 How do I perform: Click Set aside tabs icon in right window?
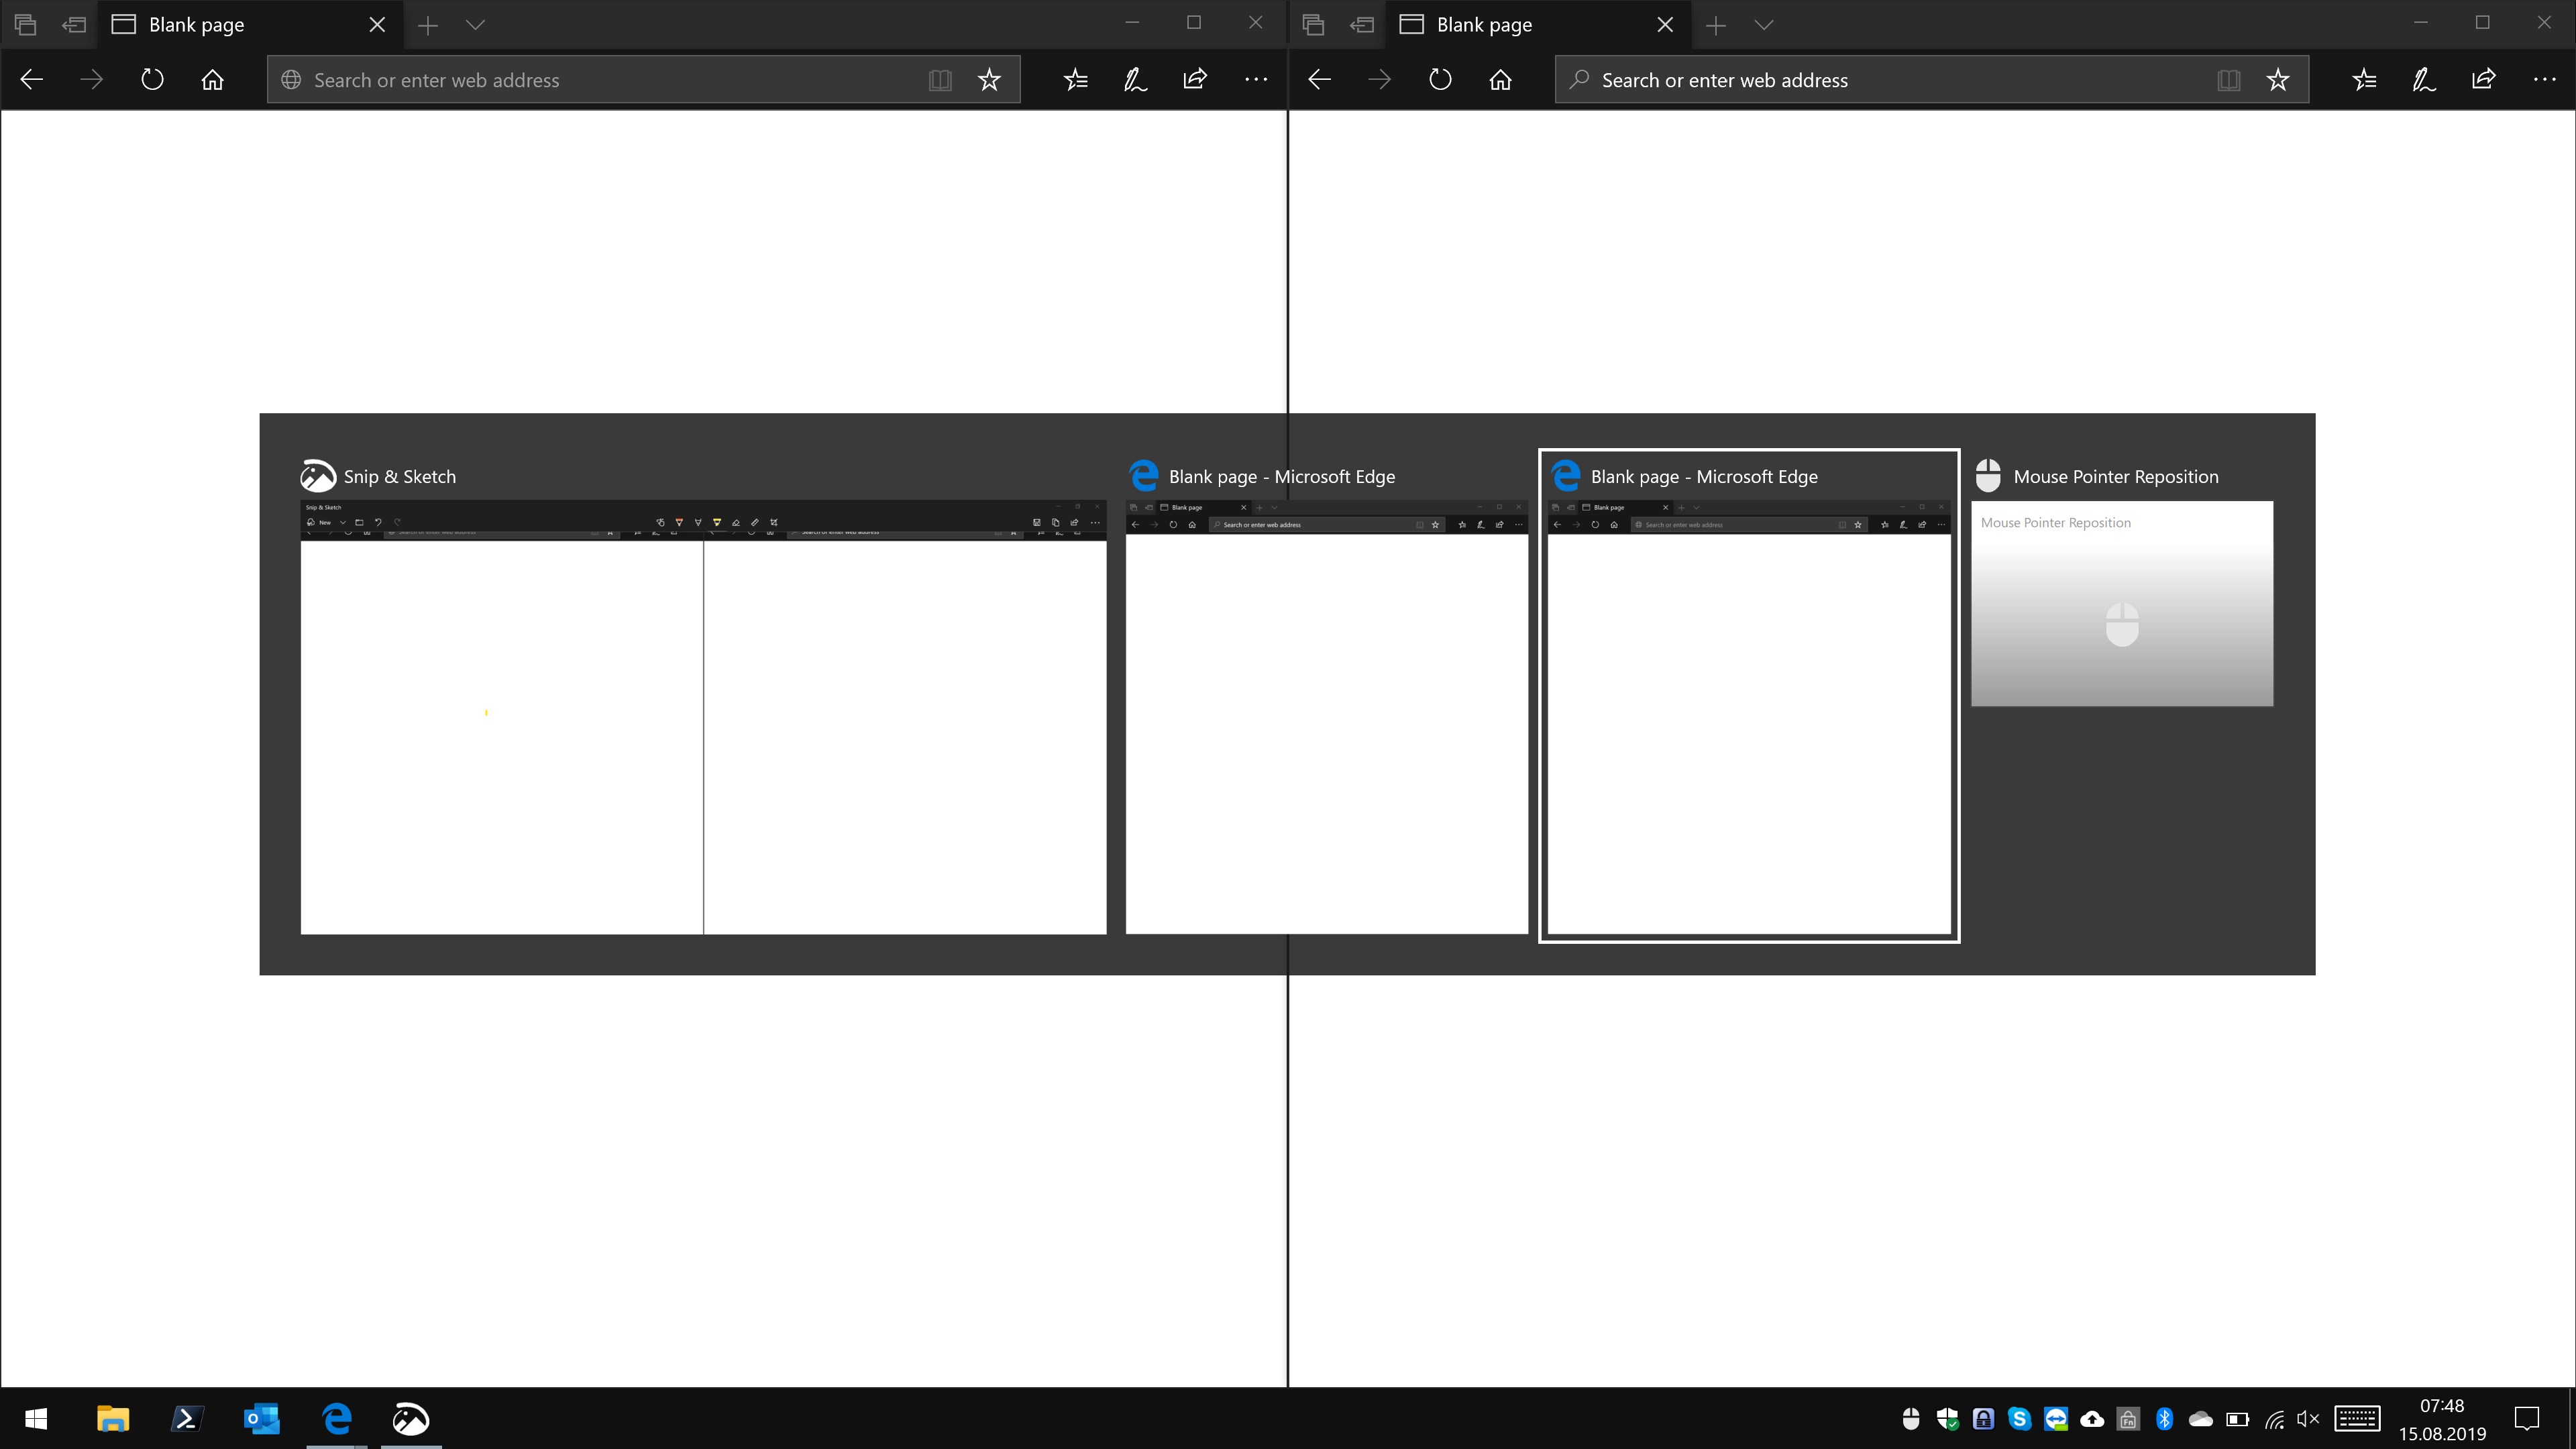(1362, 25)
